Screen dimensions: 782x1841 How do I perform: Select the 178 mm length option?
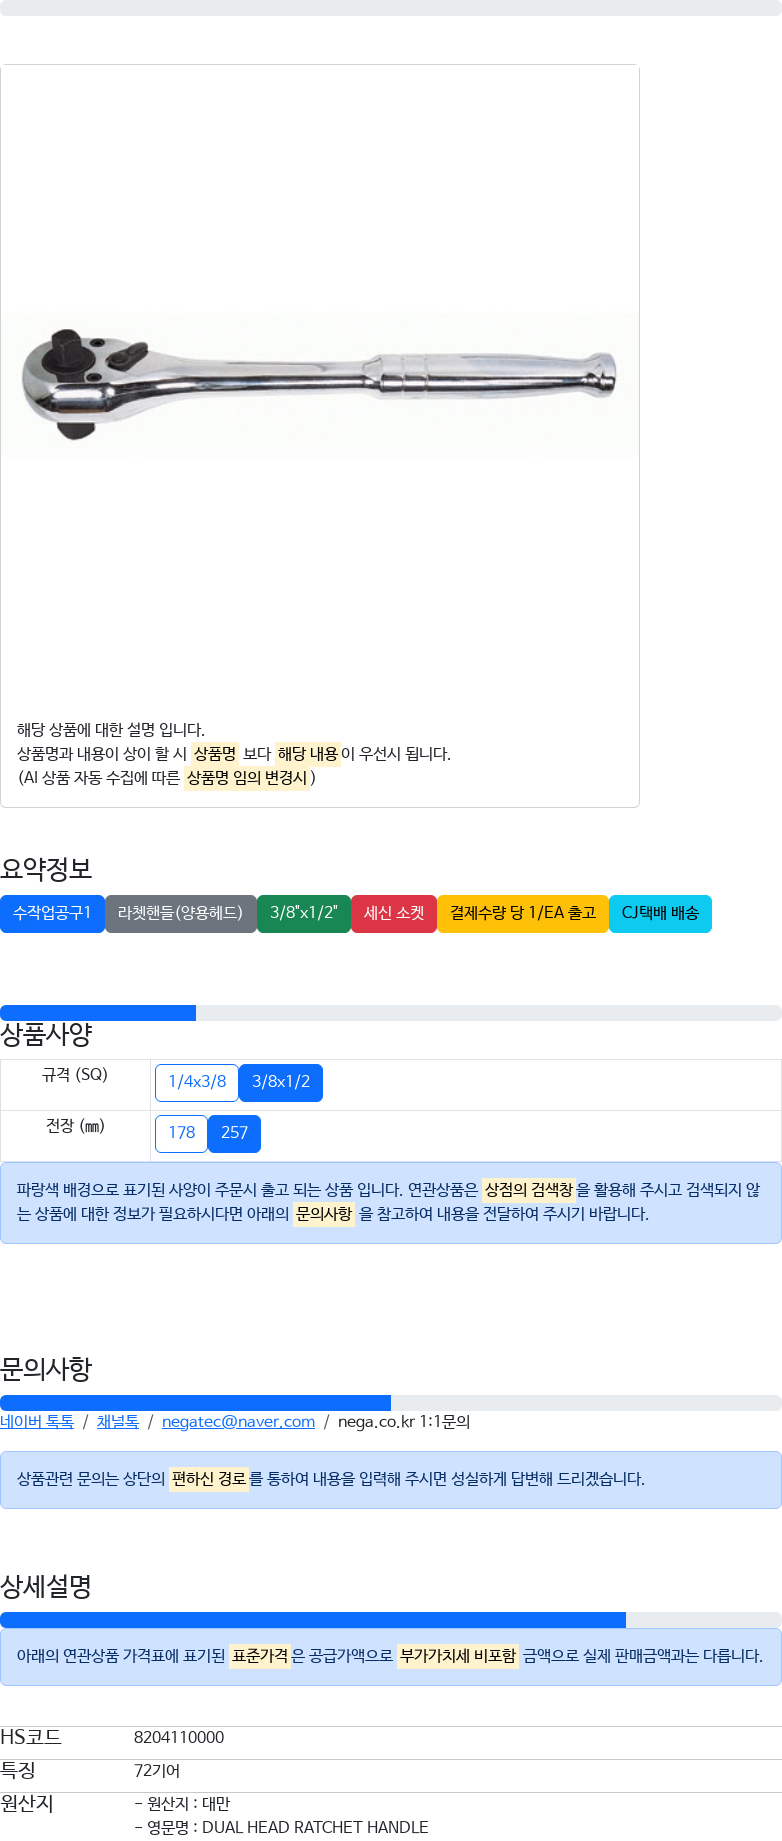[x=181, y=1133]
